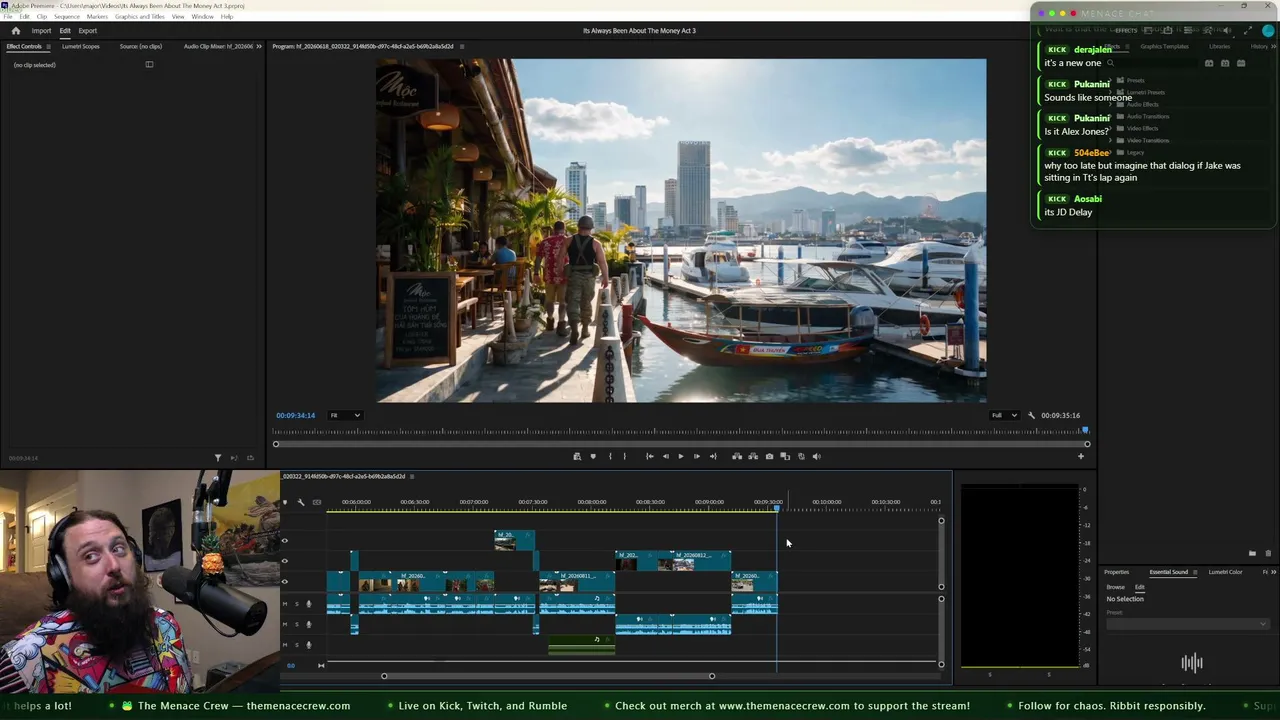
Task: Select the clip on the top video track
Action: coord(514,540)
